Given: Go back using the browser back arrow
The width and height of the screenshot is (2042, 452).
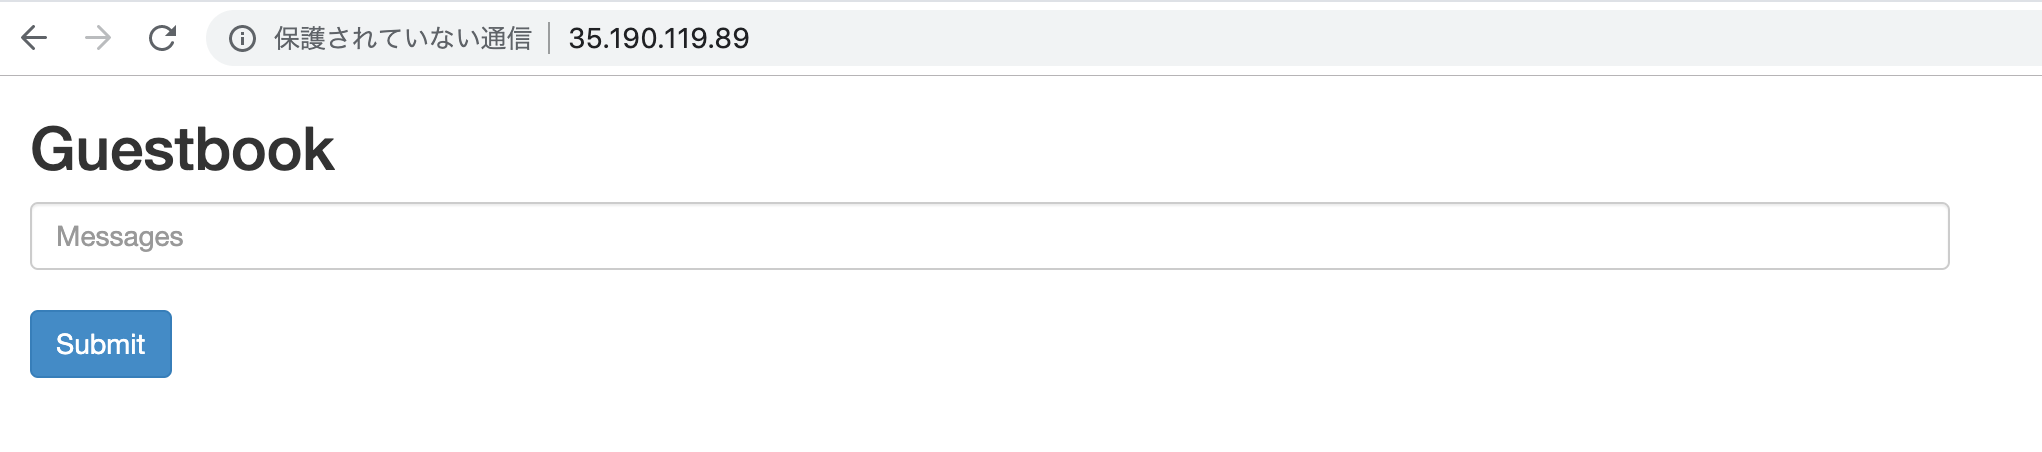Looking at the screenshot, I should [x=34, y=38].
